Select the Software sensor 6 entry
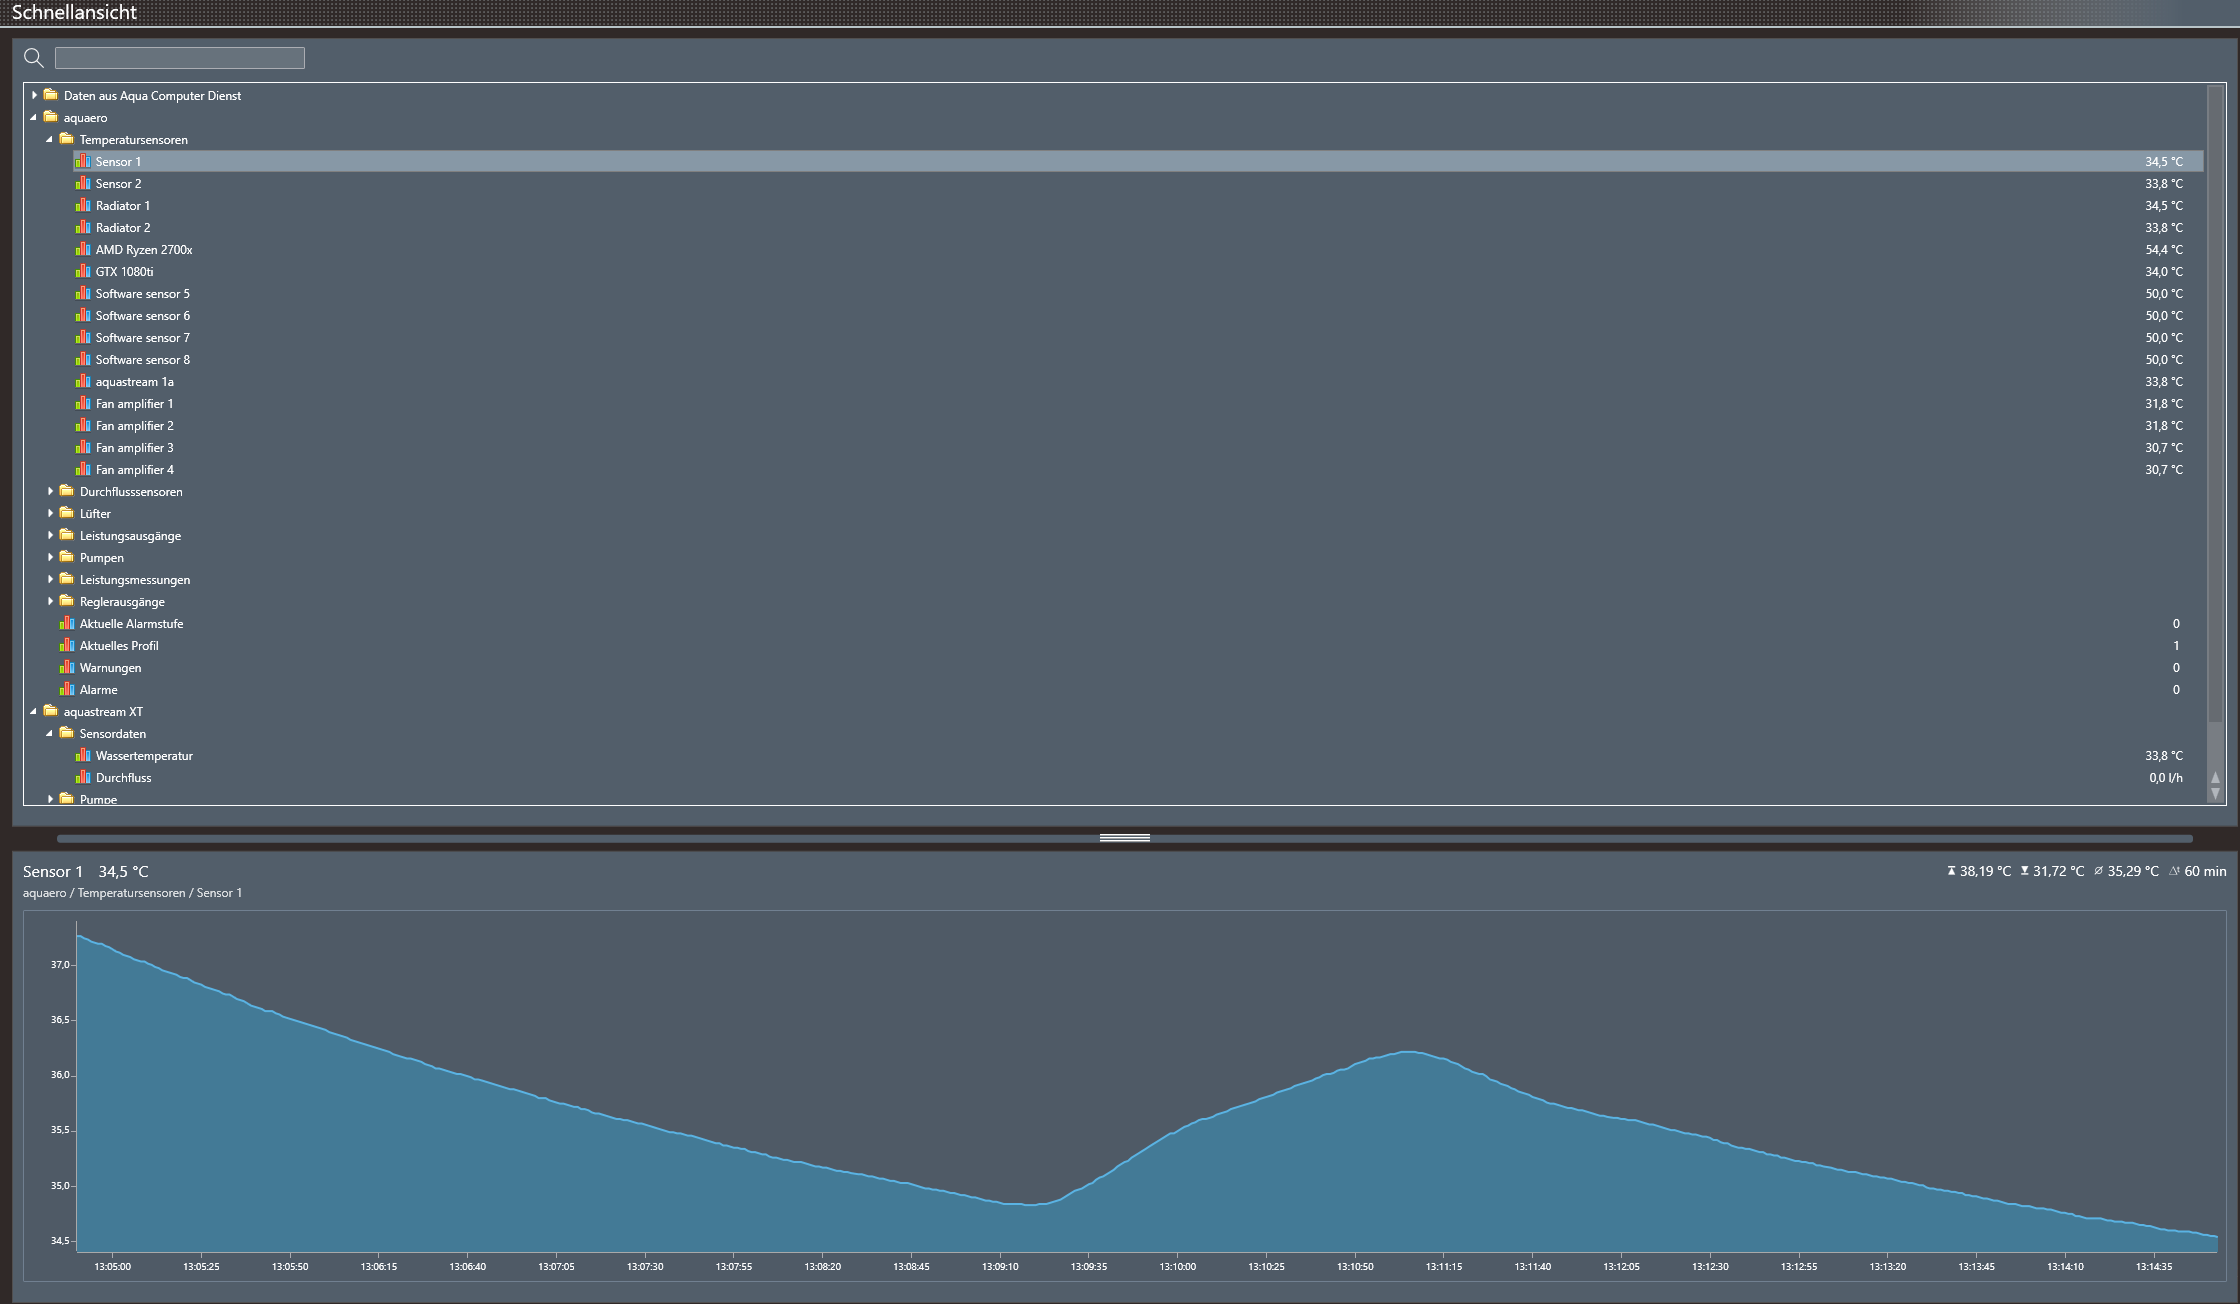The height and width of the screenshot is (1304, 2240). [142, 316]
